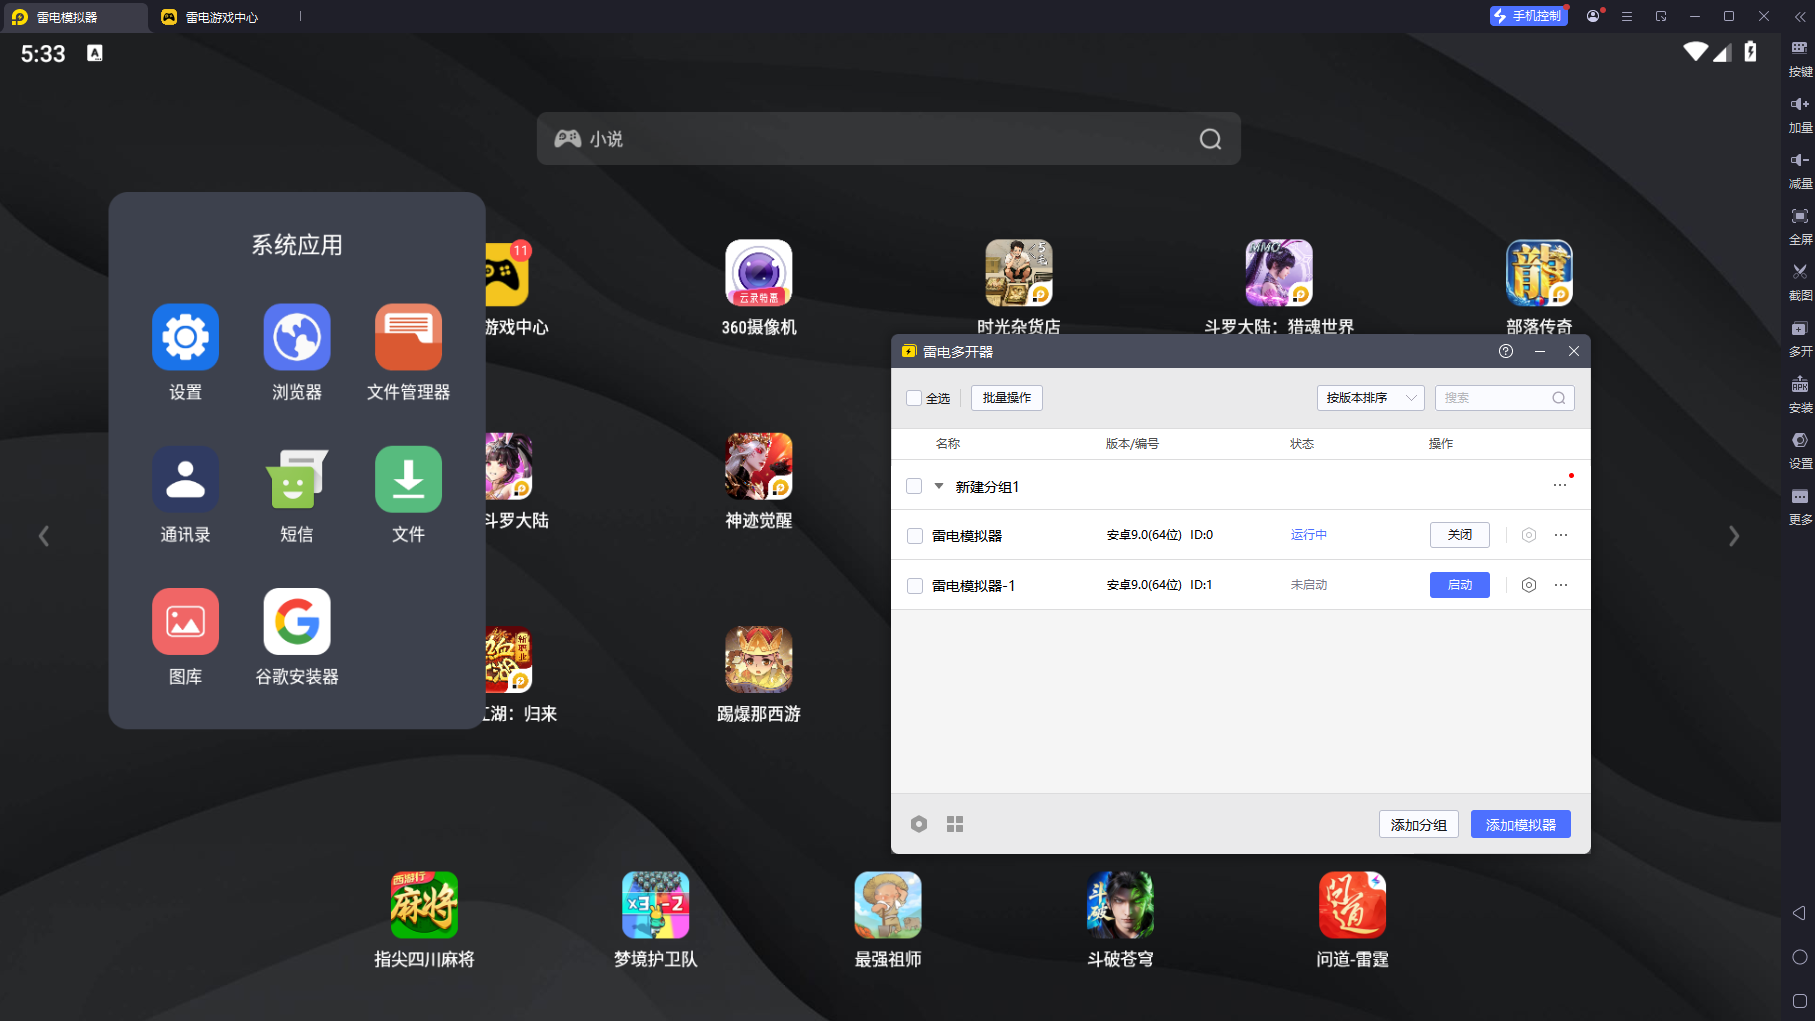1815x1021 pixels.
Task: Launch the 部落传奇 game
Action: (1540, 273)
